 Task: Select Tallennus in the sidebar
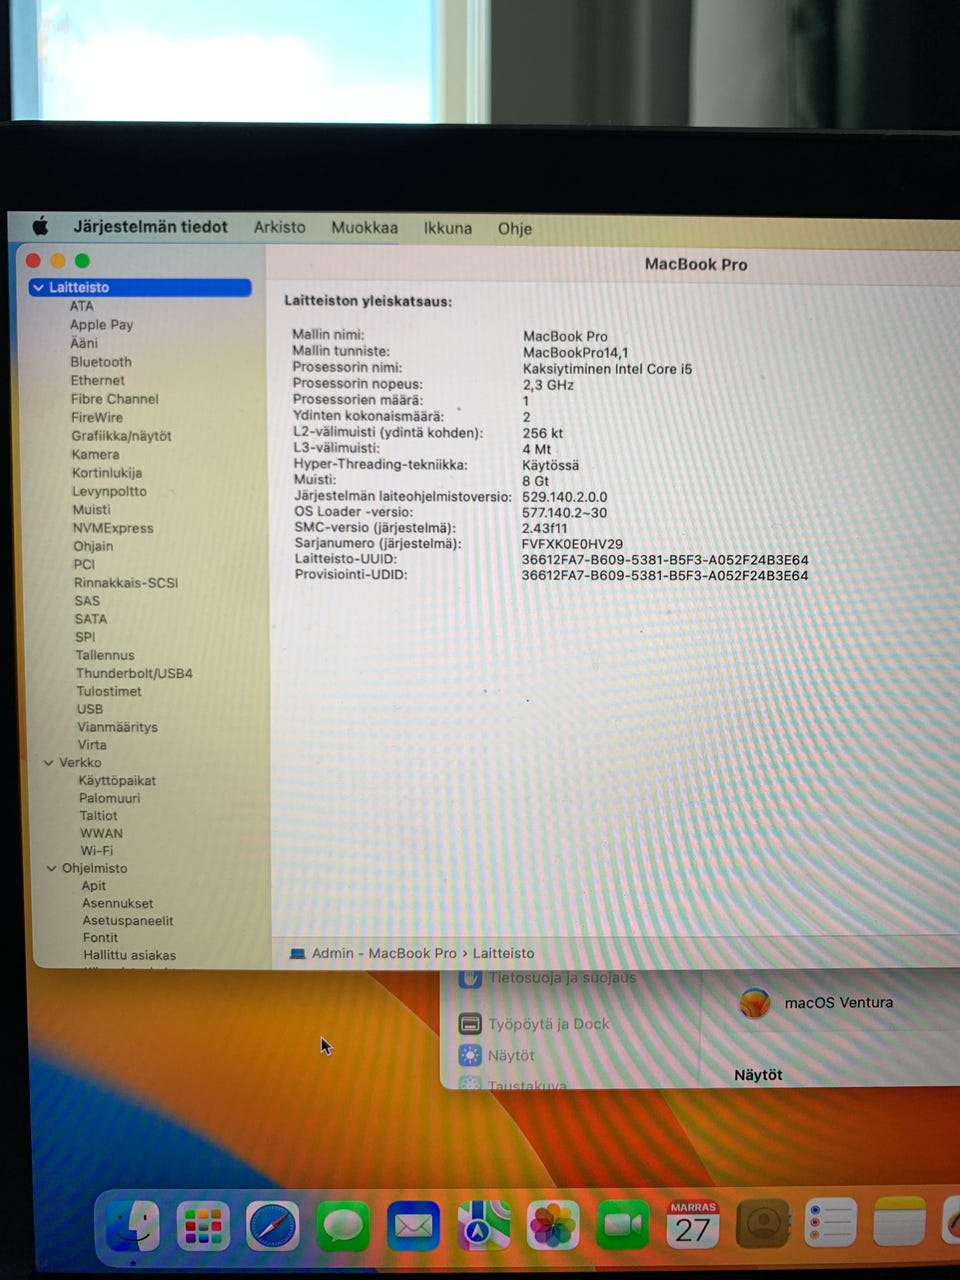point(105,655)
